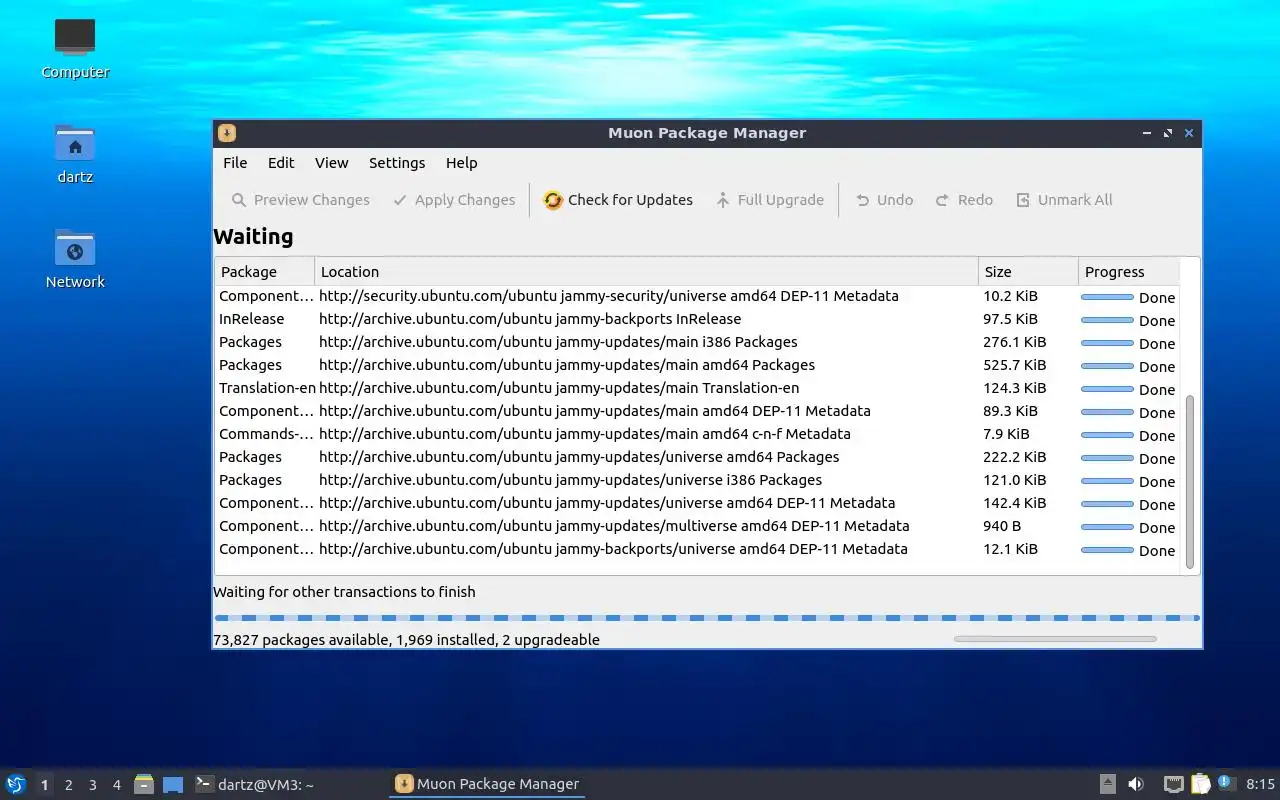Click the progress bar for the InRelease row
This screenshot has height=800, width=1280.
click(x=1107, y=320)
